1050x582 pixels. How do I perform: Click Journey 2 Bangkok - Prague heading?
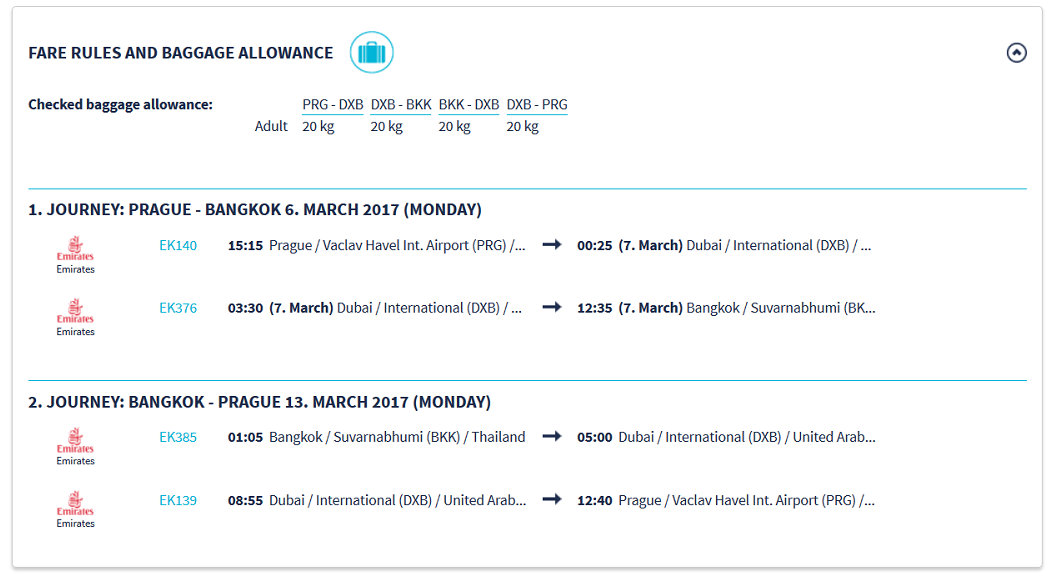259,402
